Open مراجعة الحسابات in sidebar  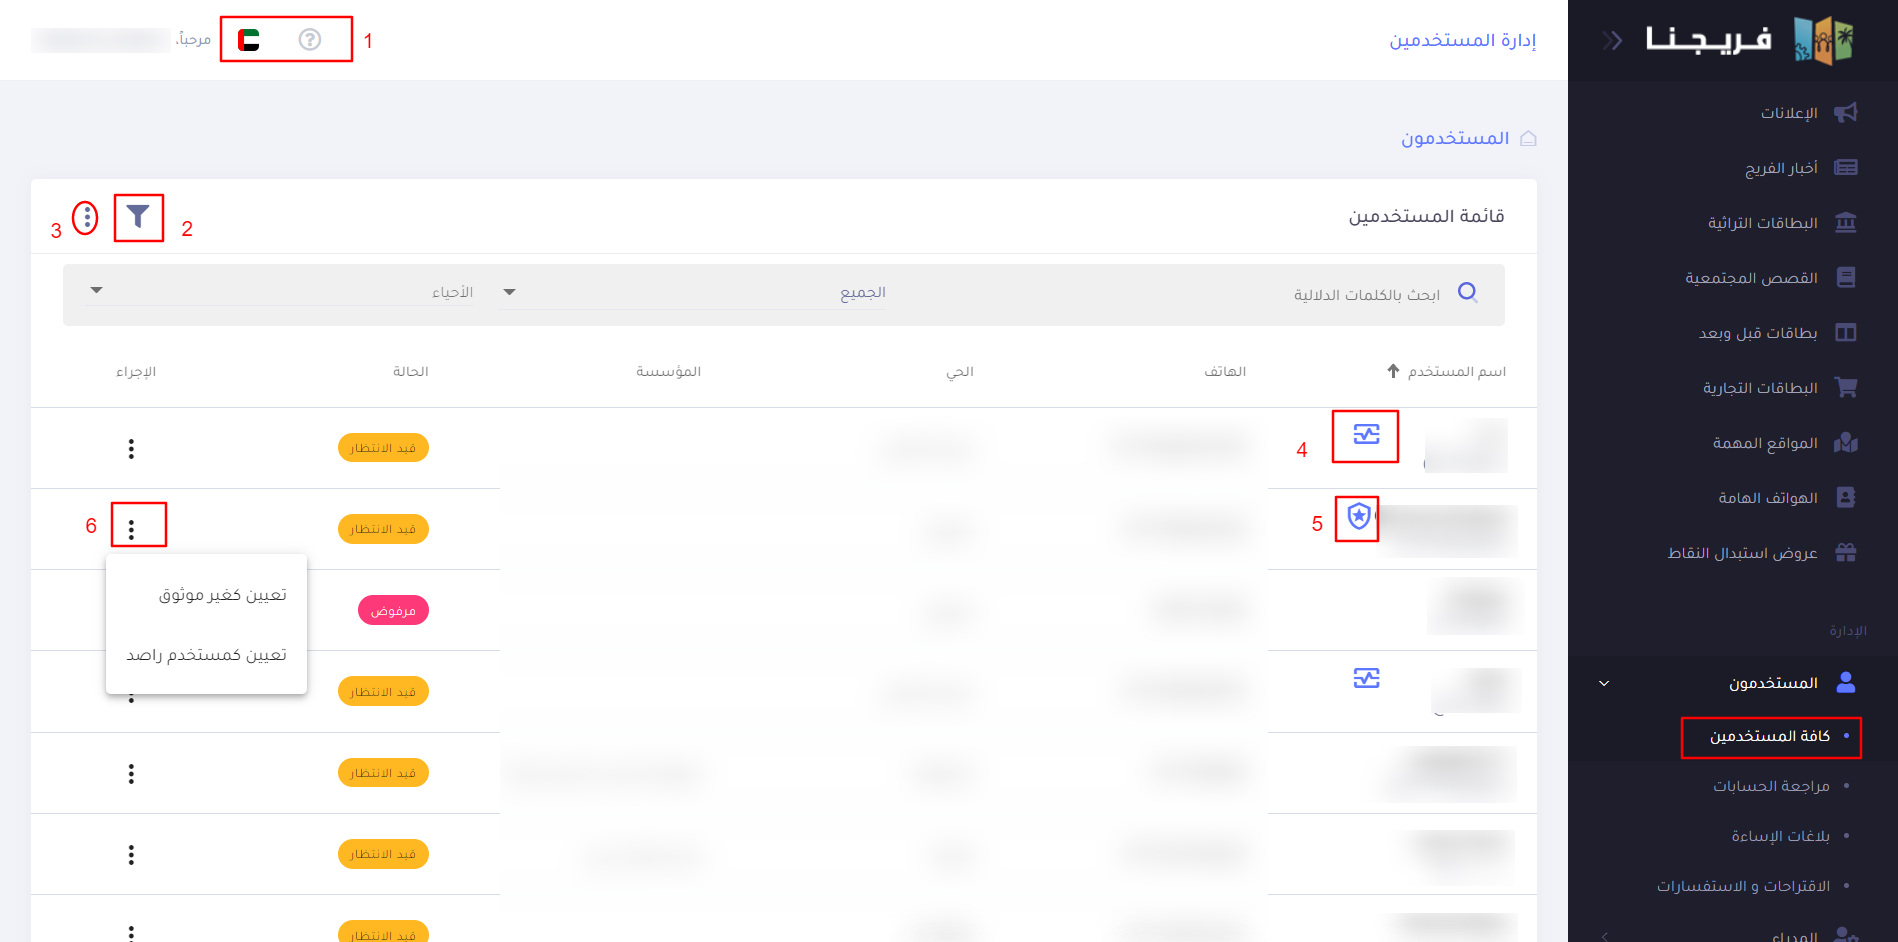(x=1771, y=786)
